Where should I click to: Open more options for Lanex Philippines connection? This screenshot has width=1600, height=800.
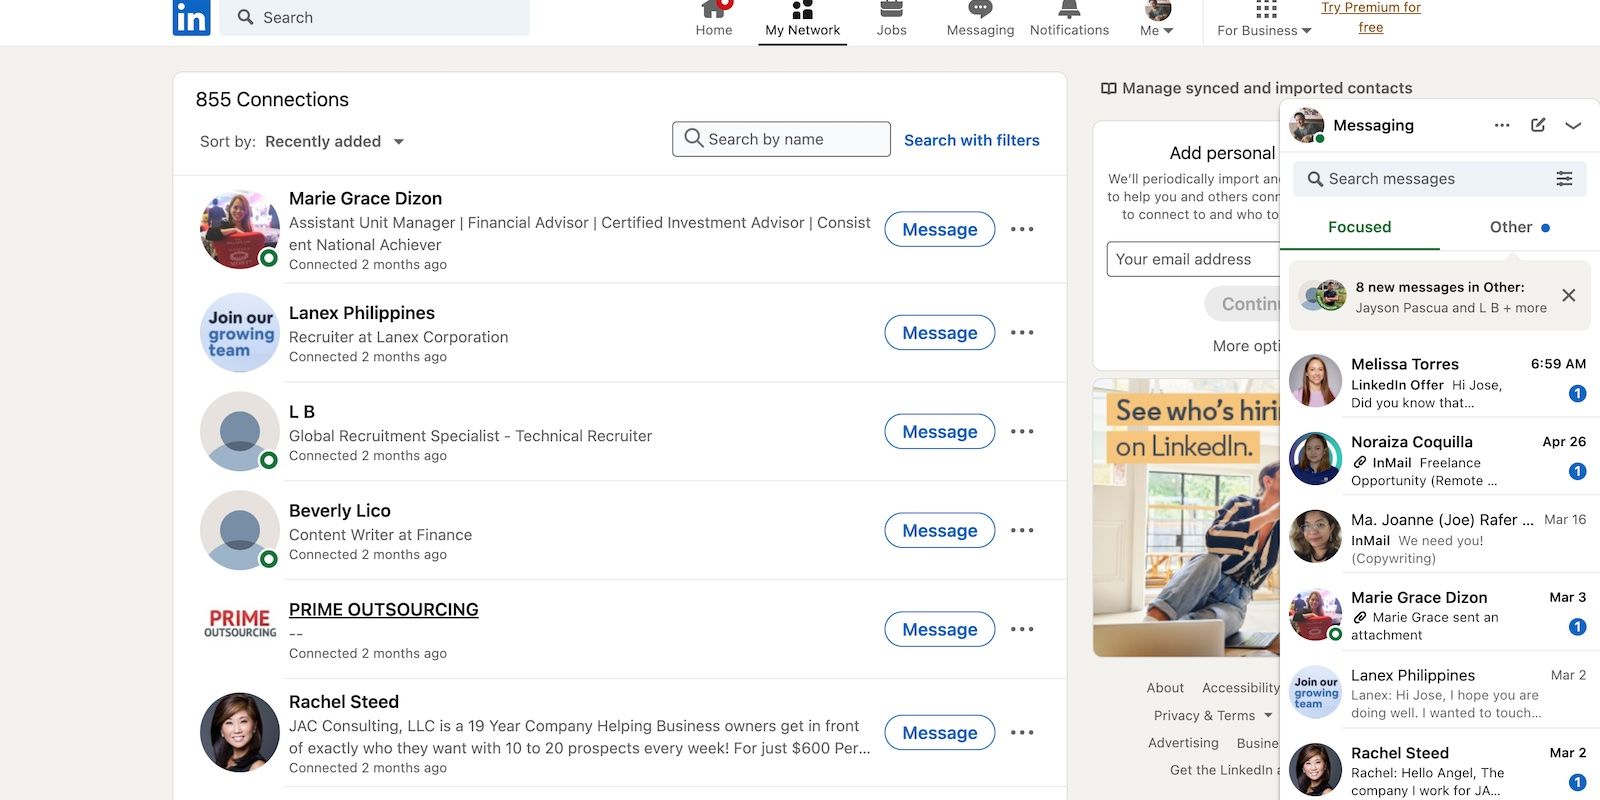[1022, 332]
